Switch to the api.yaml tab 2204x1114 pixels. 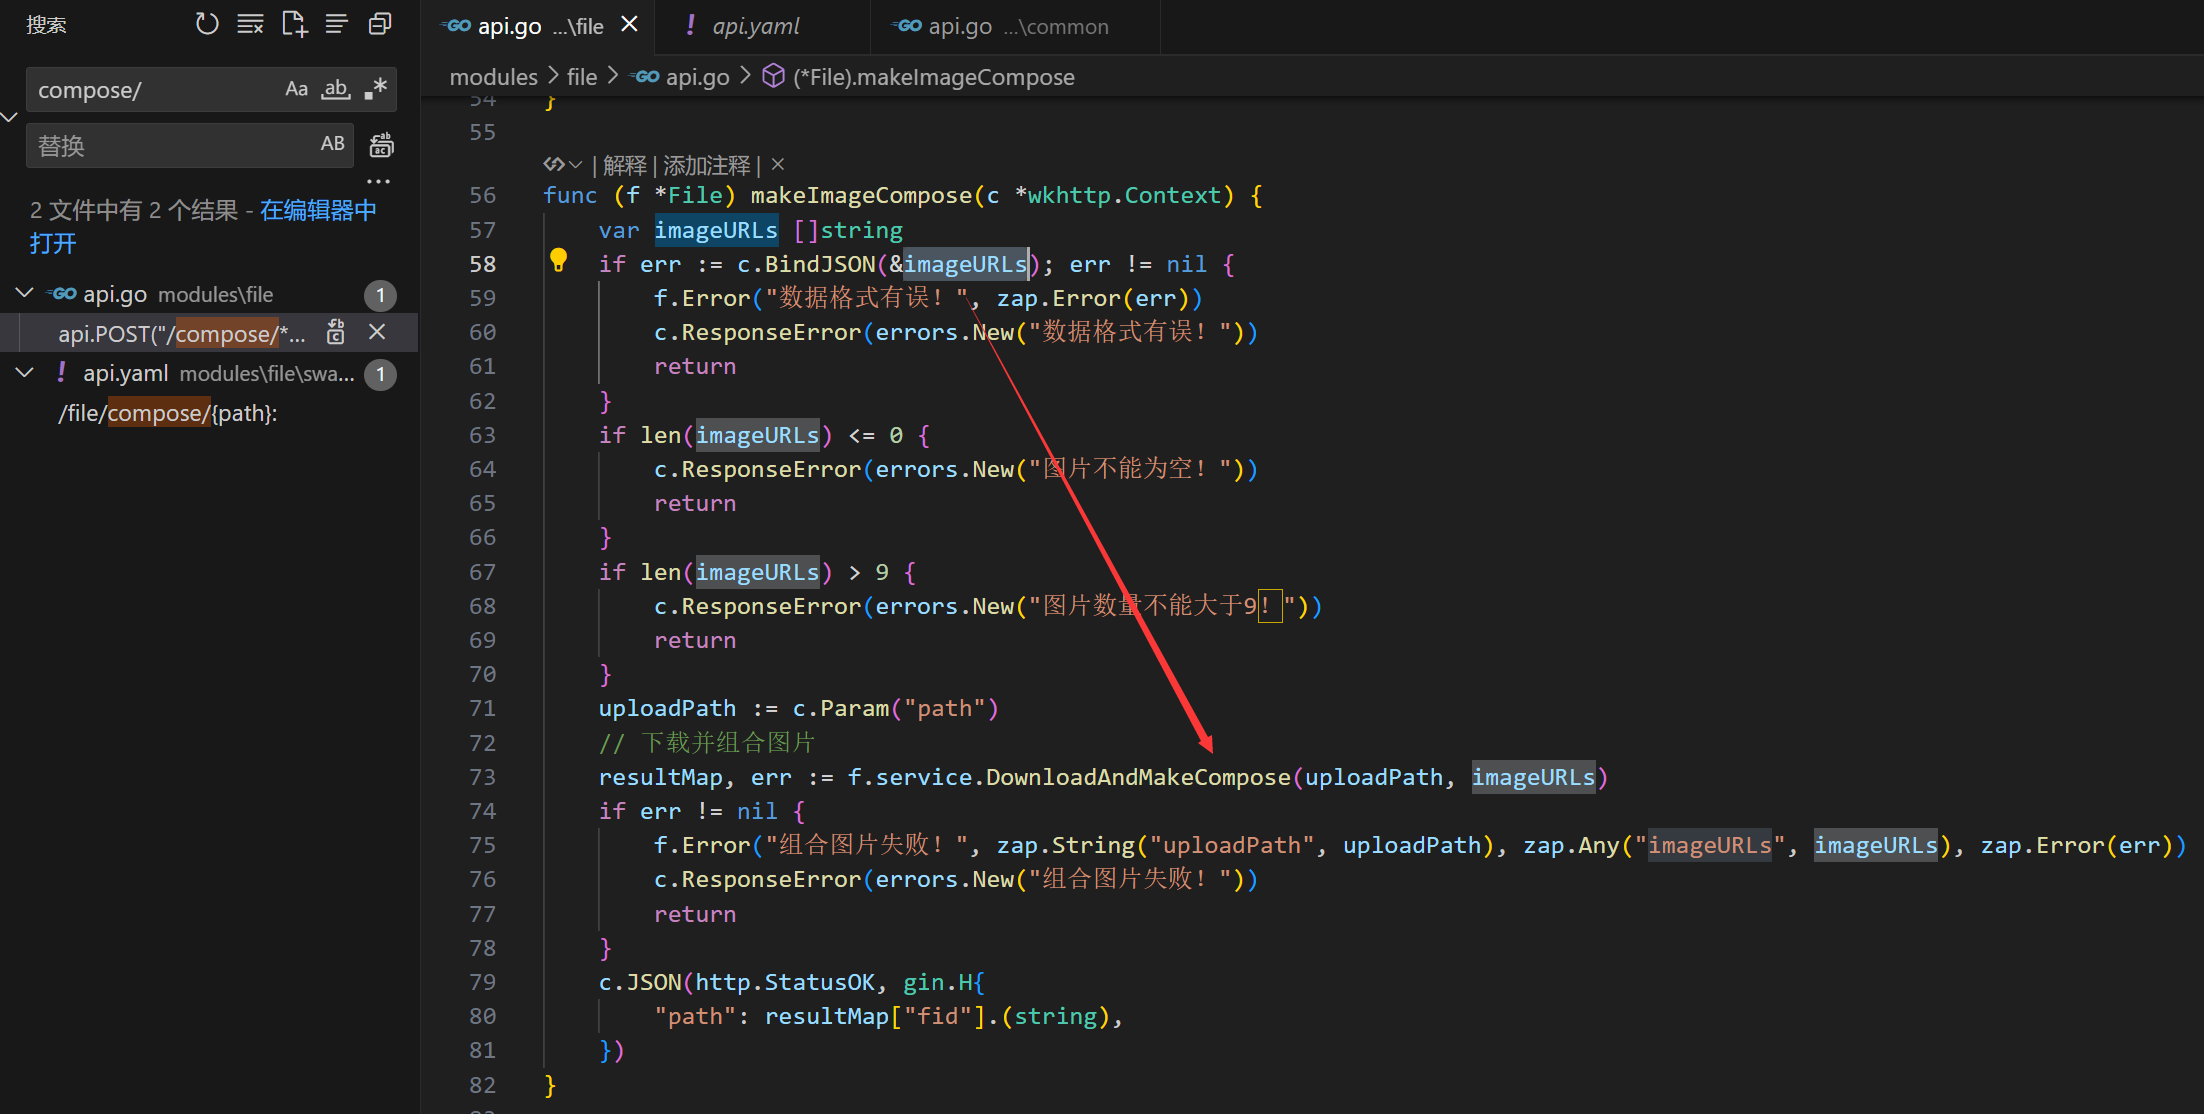[756, 27]
